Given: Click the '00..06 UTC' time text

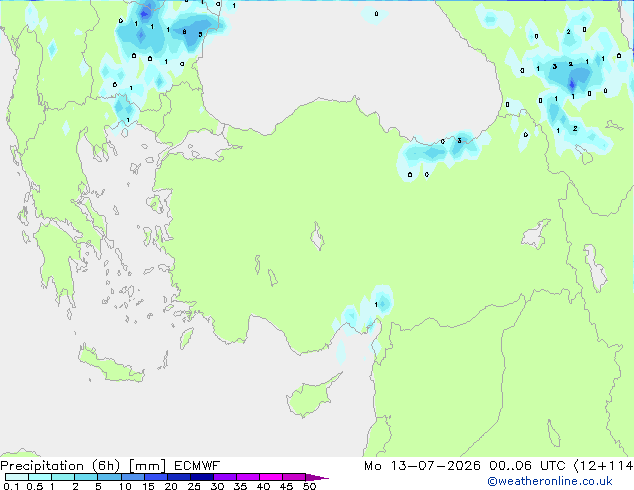Looking at the screenshot, I should [527, 466].
